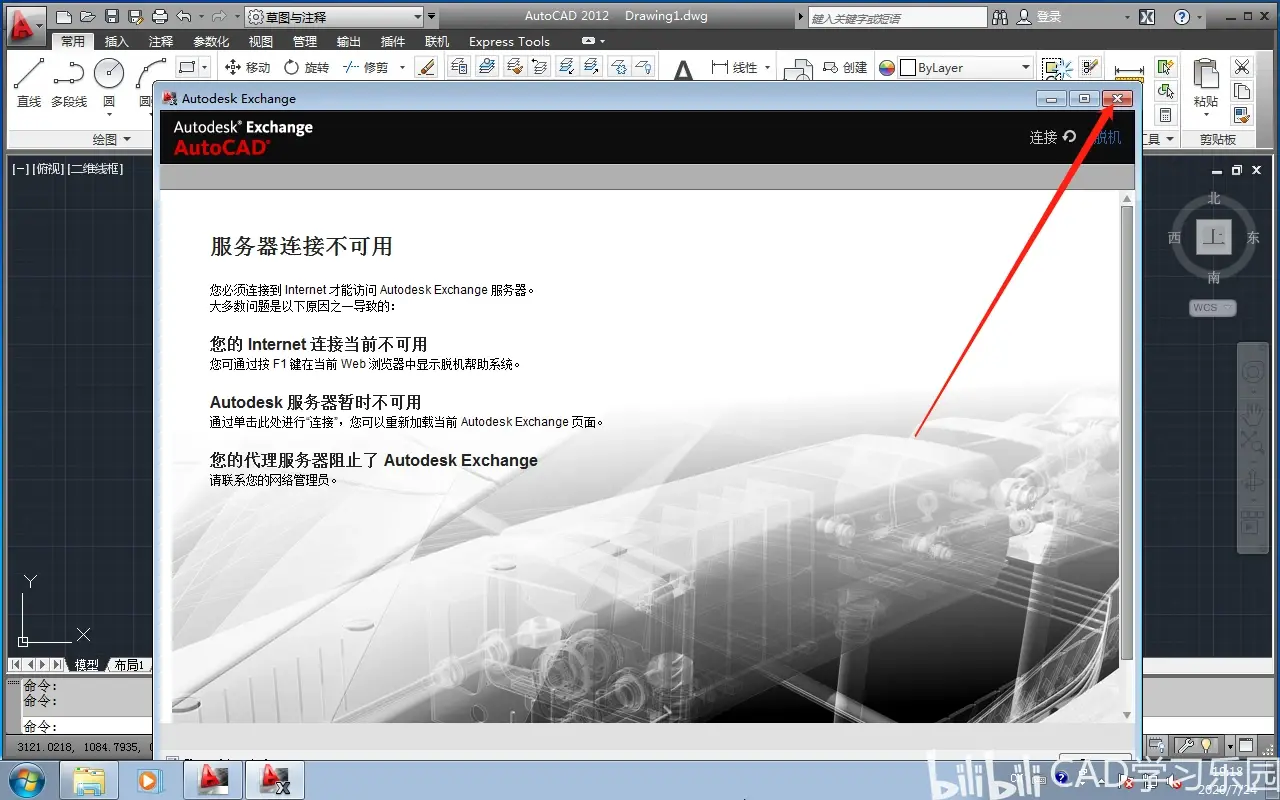Switch to the 视图 ribbon tab

point(261,41)
